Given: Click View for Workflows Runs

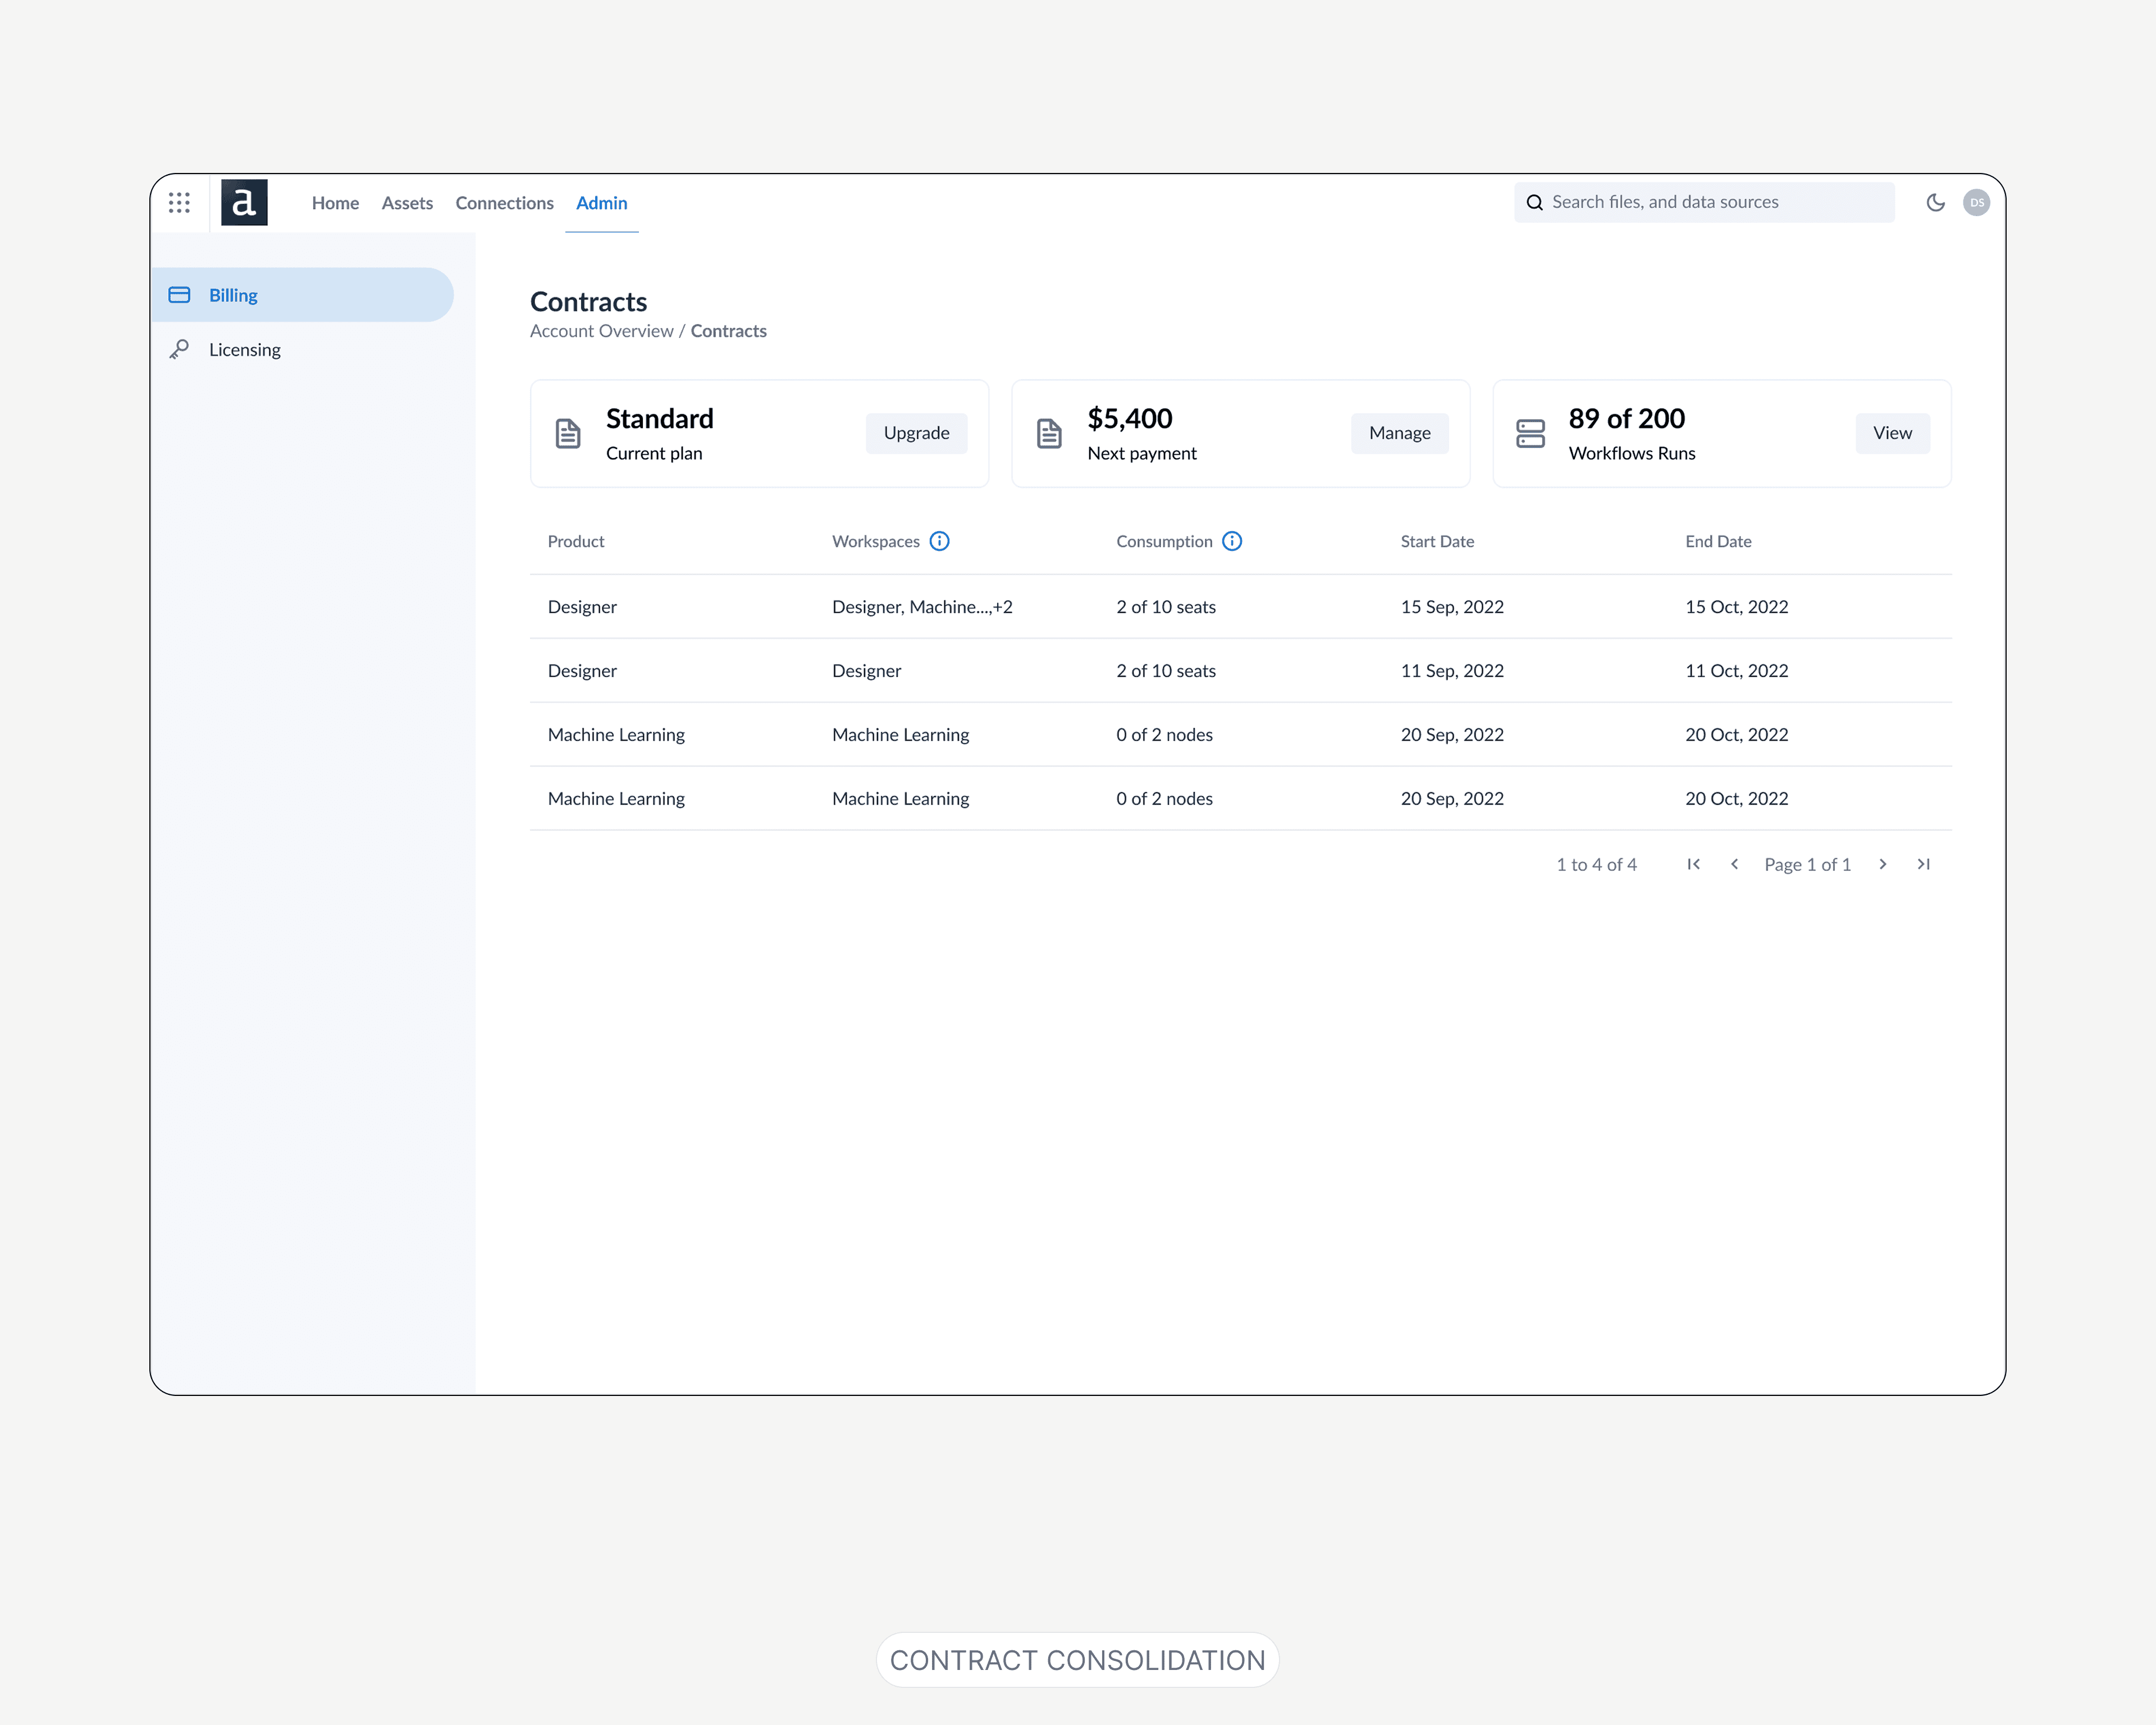Looking at the screenshot, I should [x=1892, y=433].
